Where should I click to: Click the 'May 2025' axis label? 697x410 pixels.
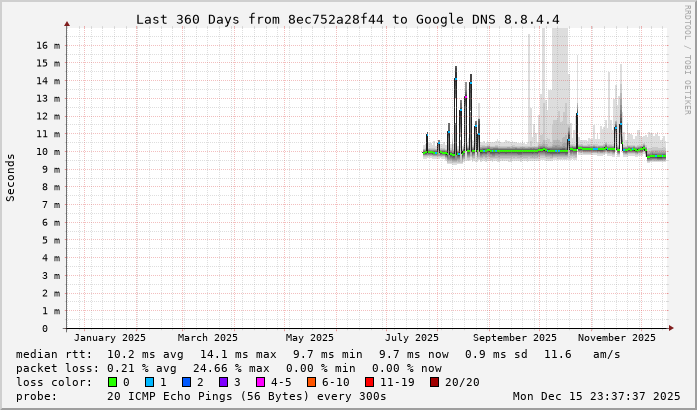point(309,338)
